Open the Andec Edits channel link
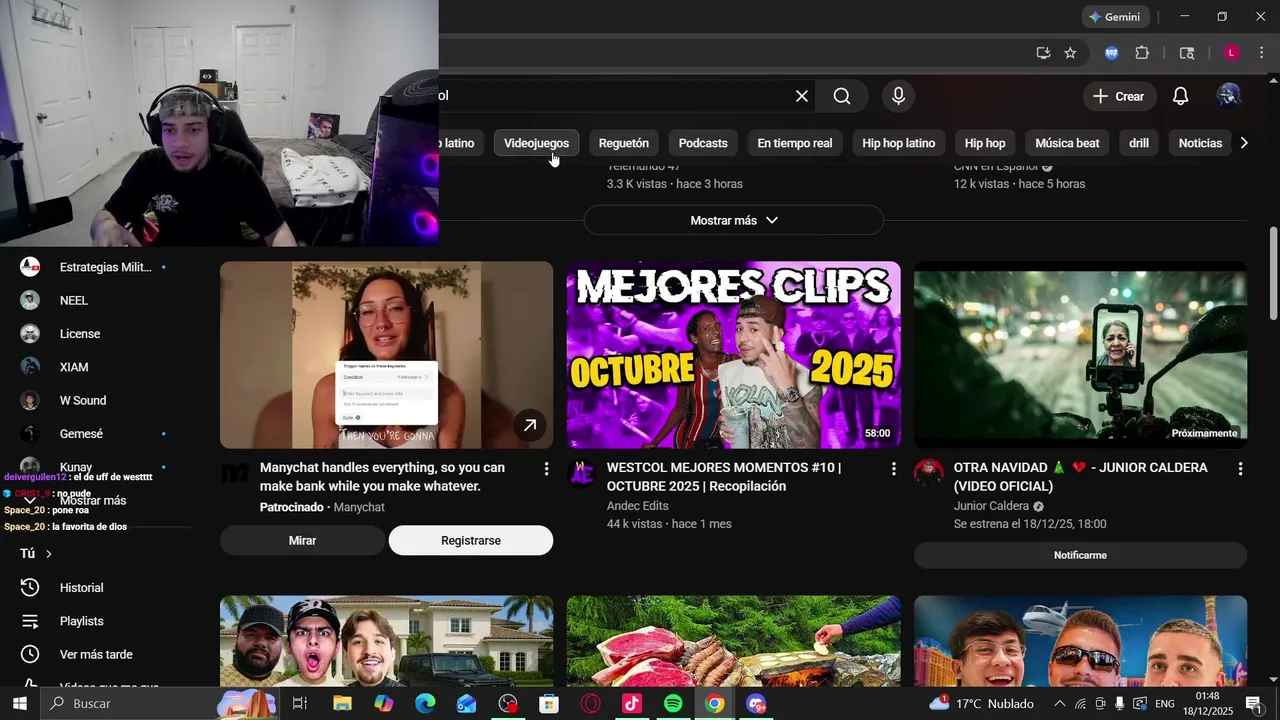Viewport: 1280px width, 720px height. [637, 506]
